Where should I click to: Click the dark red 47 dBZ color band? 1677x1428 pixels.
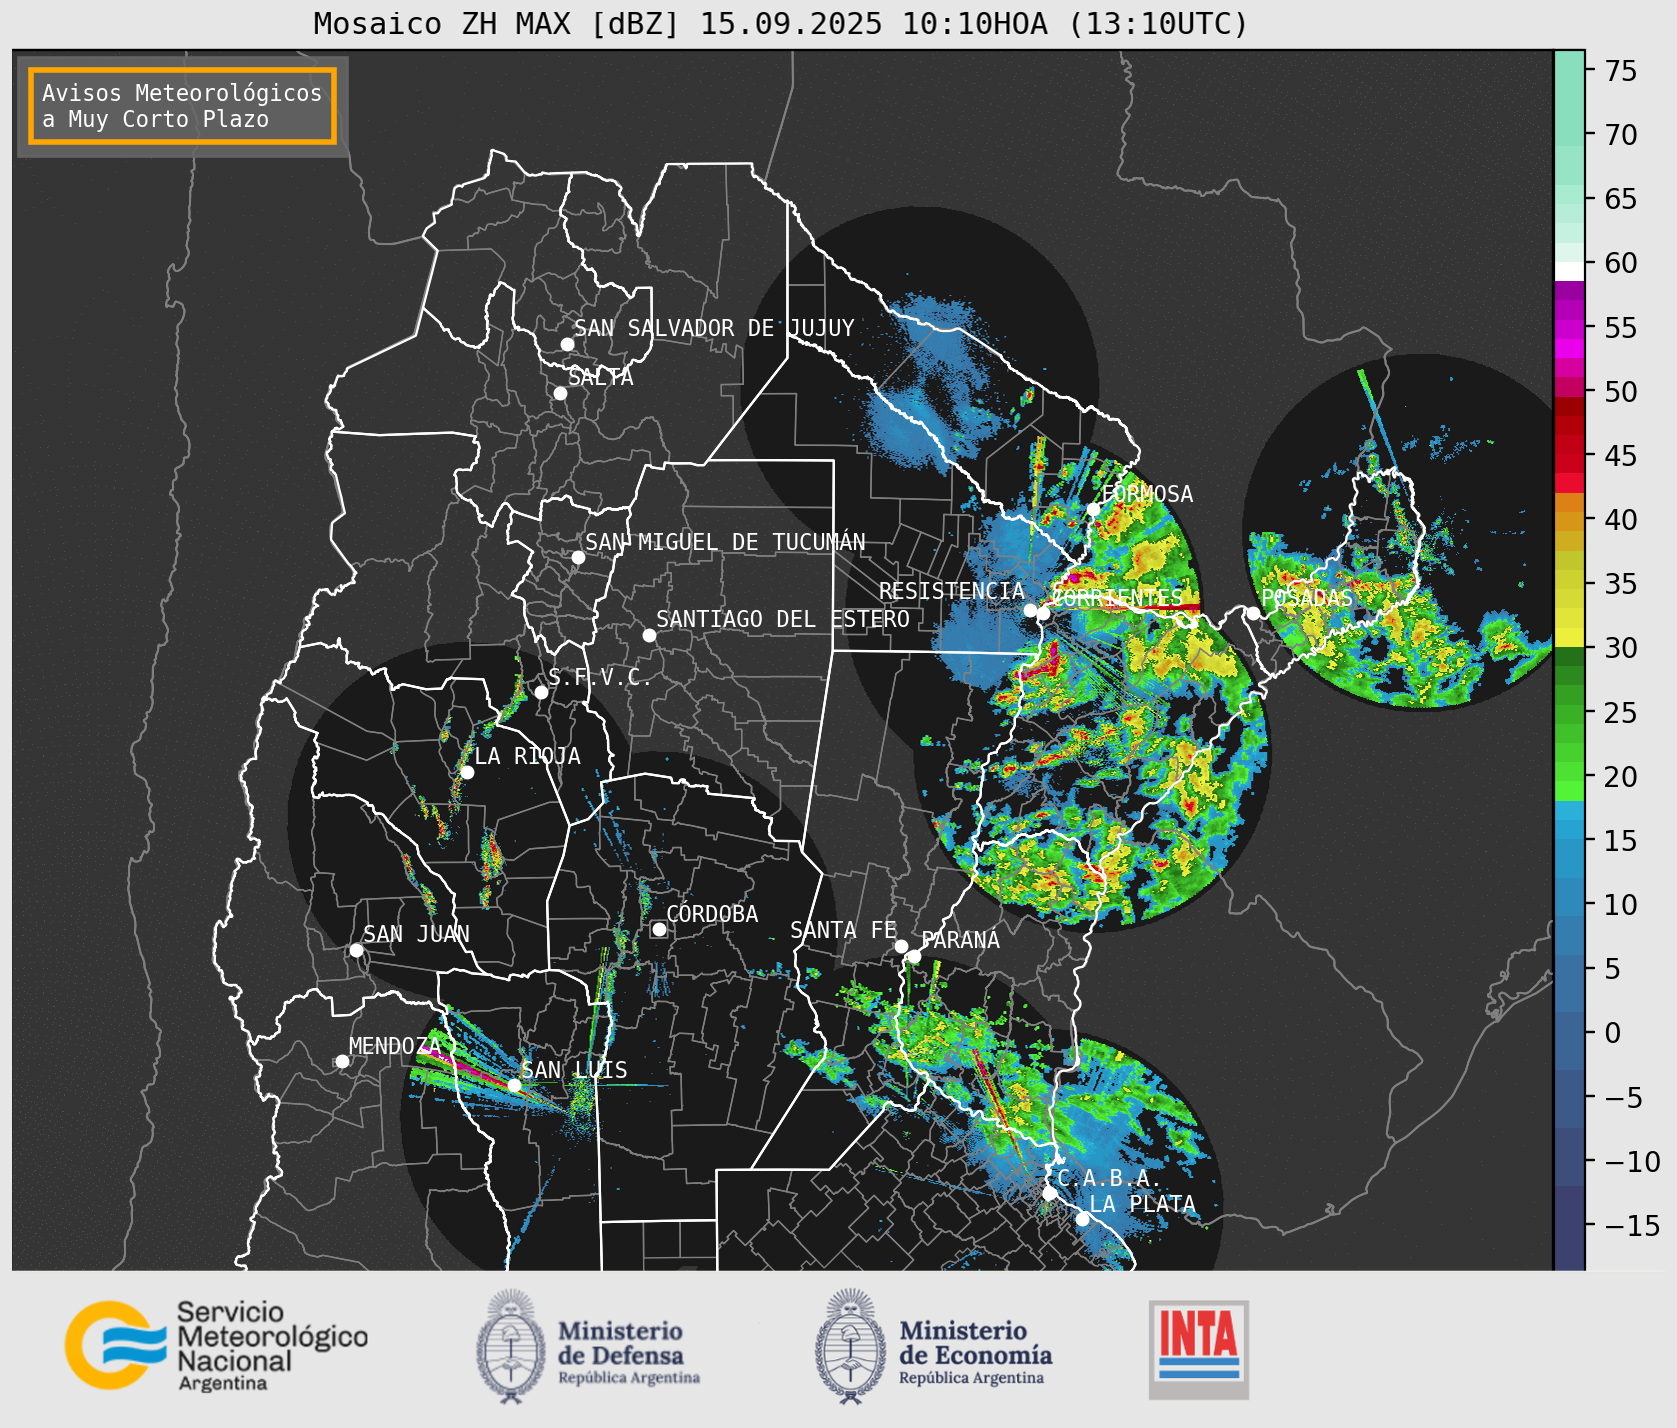pos(1570,425)
